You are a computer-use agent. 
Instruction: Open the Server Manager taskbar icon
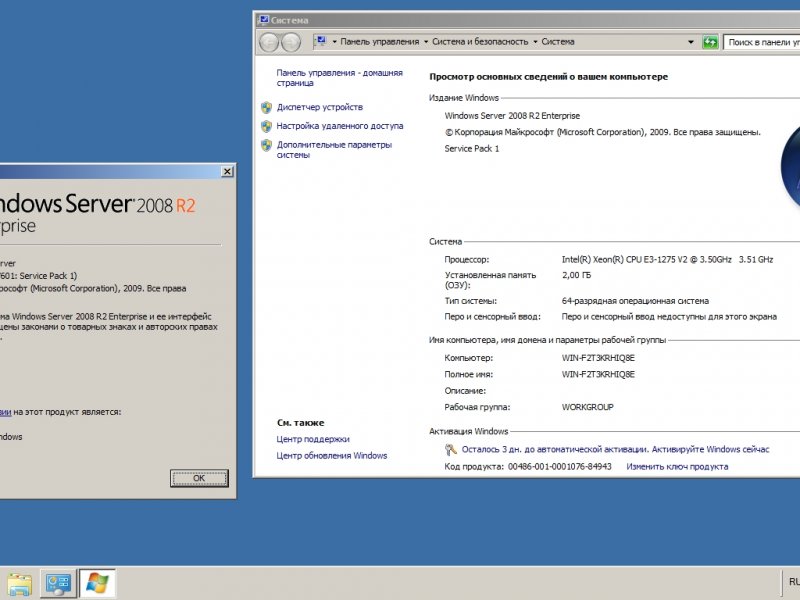click(x=58, y=584)
